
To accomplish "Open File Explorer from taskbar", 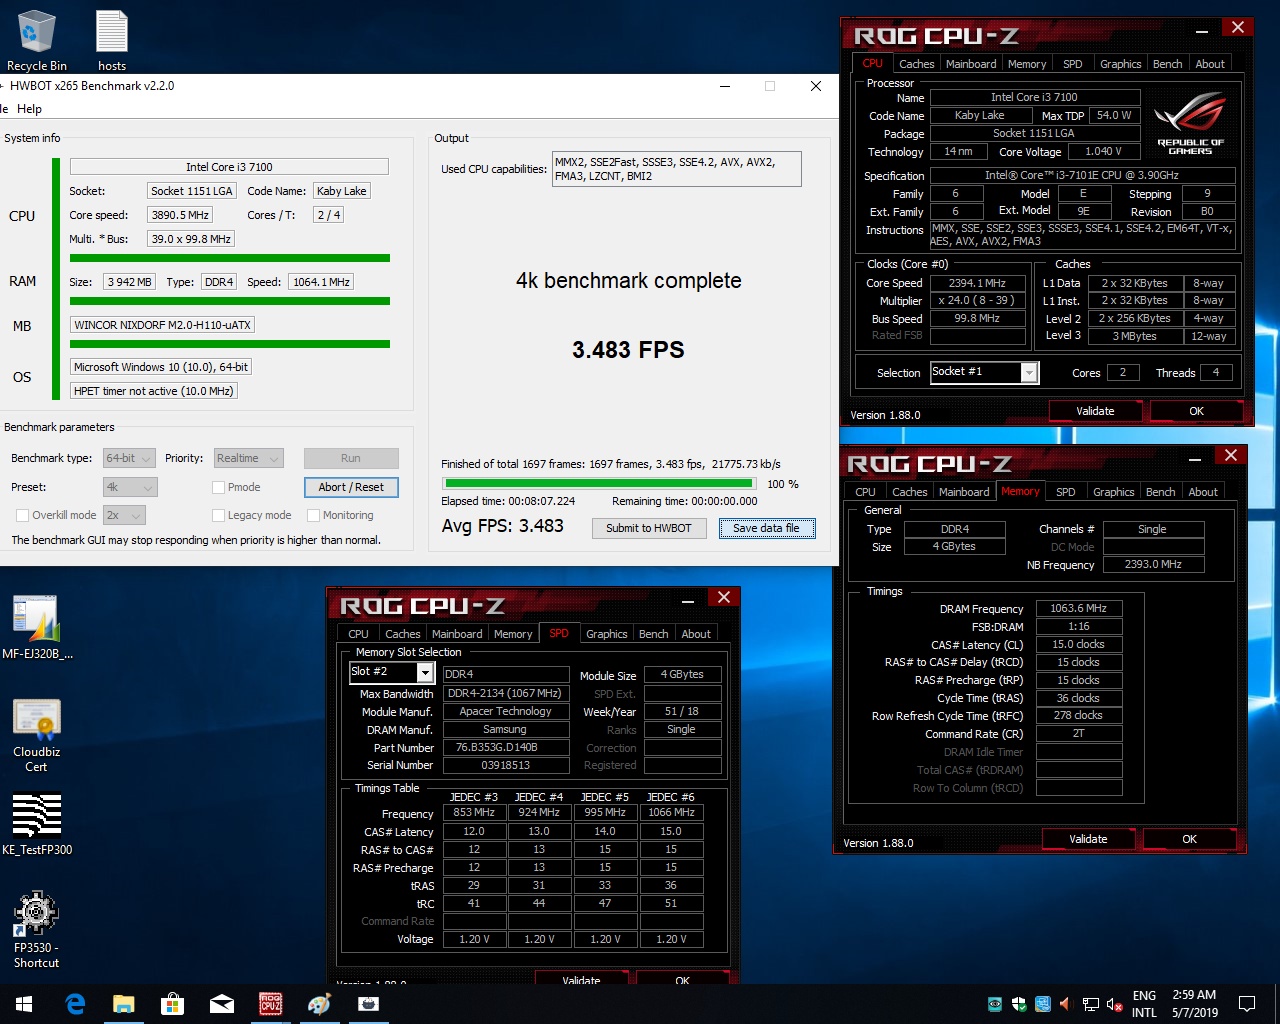I will (x=123, y=1004).
